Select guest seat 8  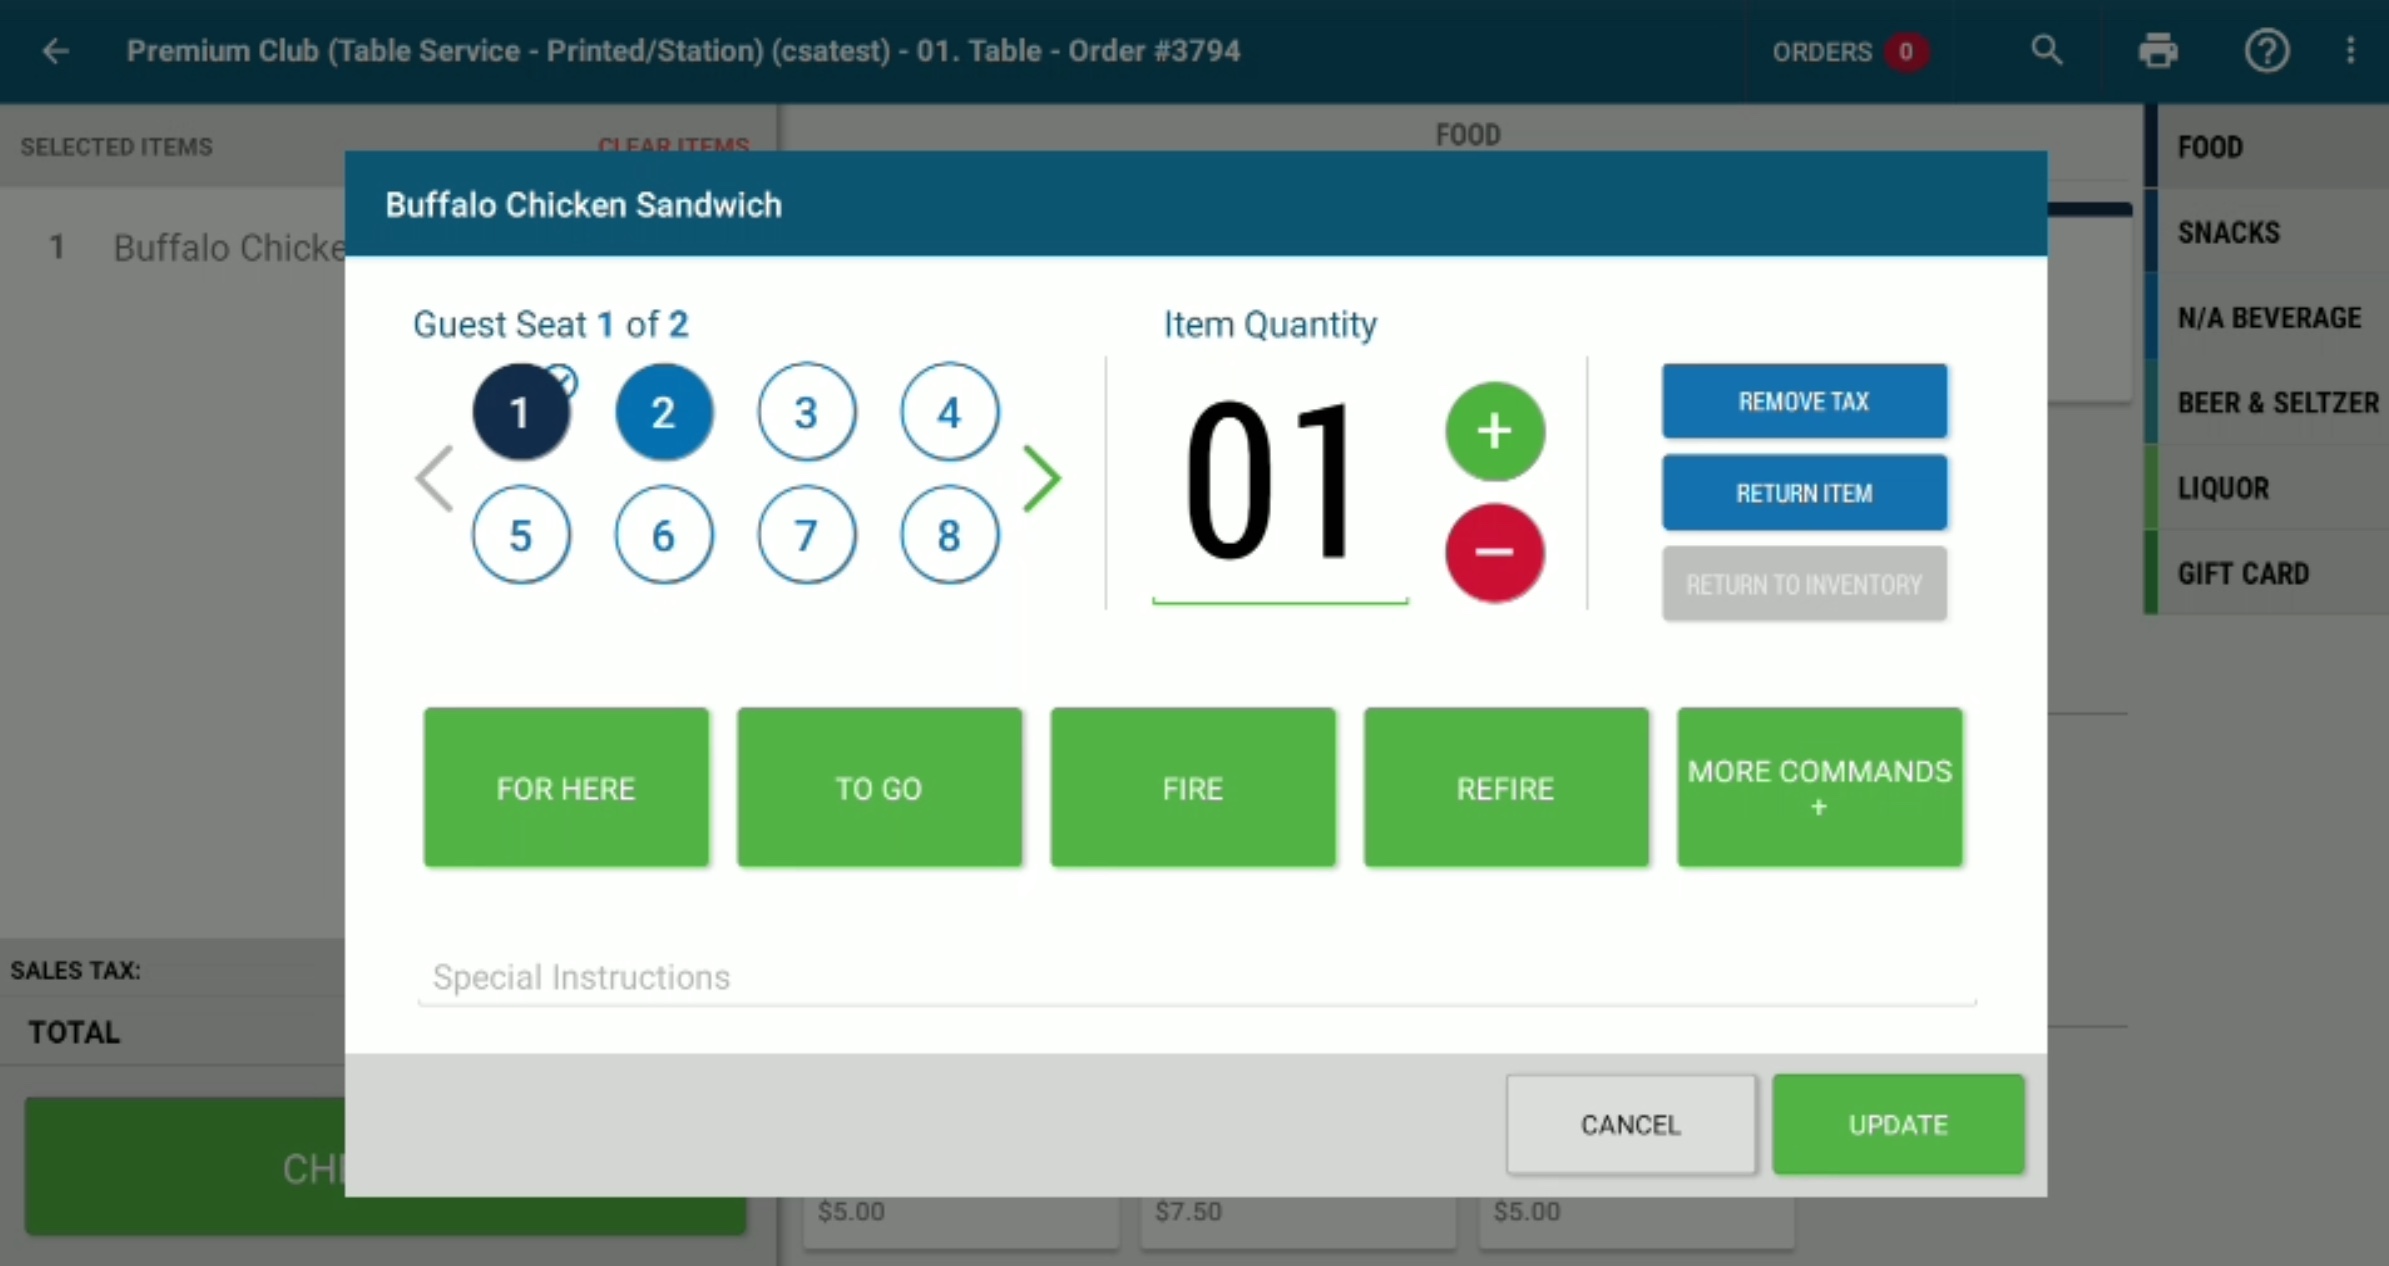click(x=950, y=535)
